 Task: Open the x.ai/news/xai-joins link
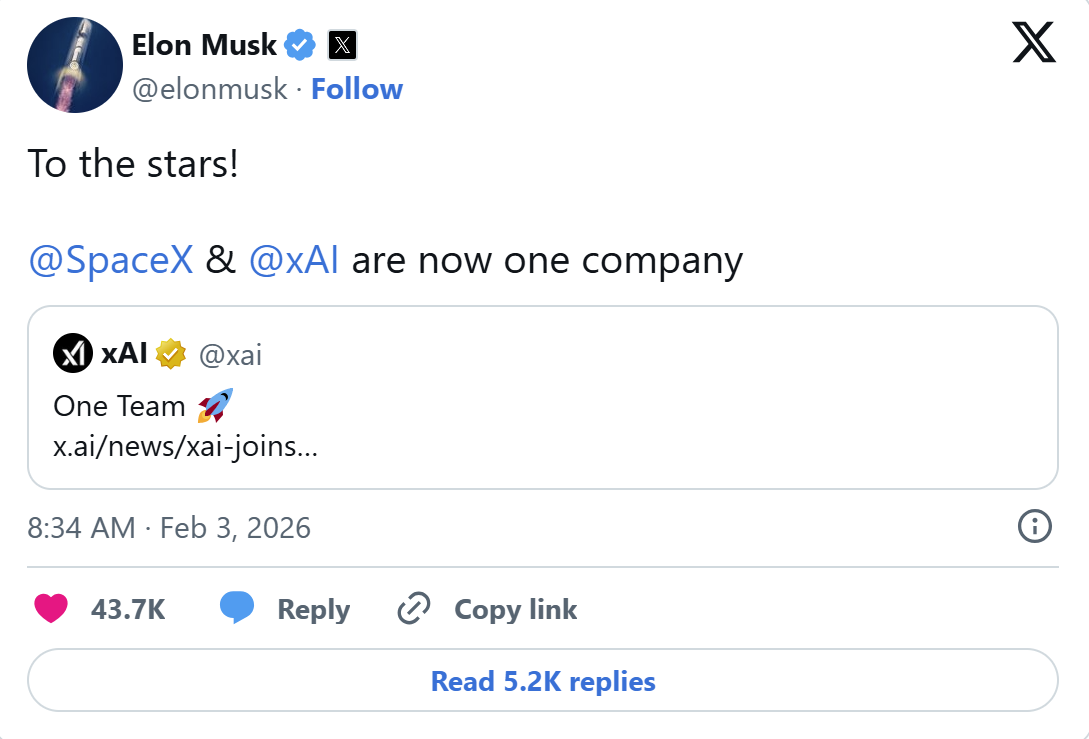pos(185,446)
